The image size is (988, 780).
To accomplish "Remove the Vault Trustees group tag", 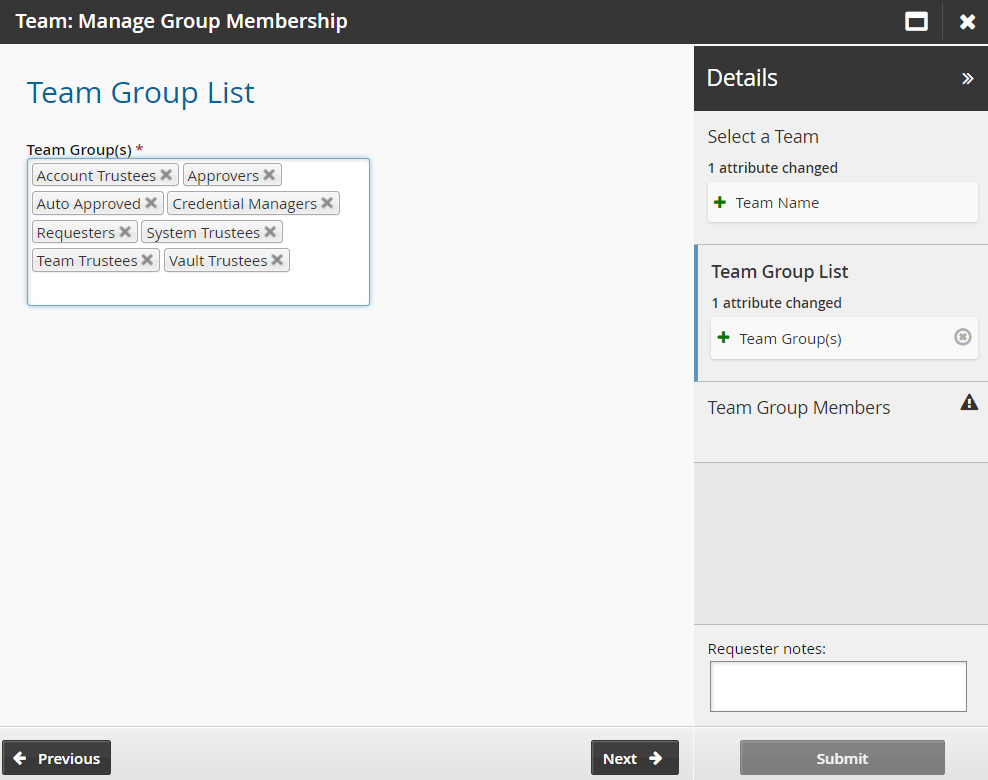I will [x=277, y=260].
